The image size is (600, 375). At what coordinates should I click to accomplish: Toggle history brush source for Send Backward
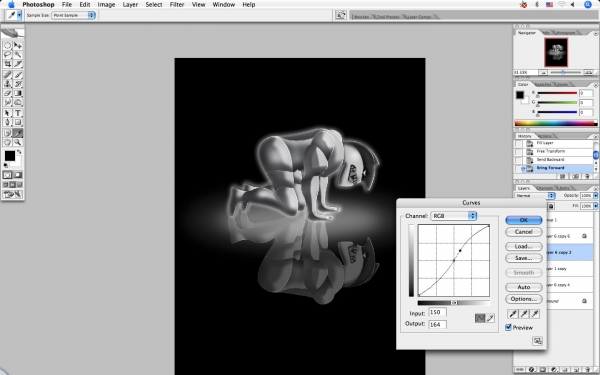click(518, 160)
